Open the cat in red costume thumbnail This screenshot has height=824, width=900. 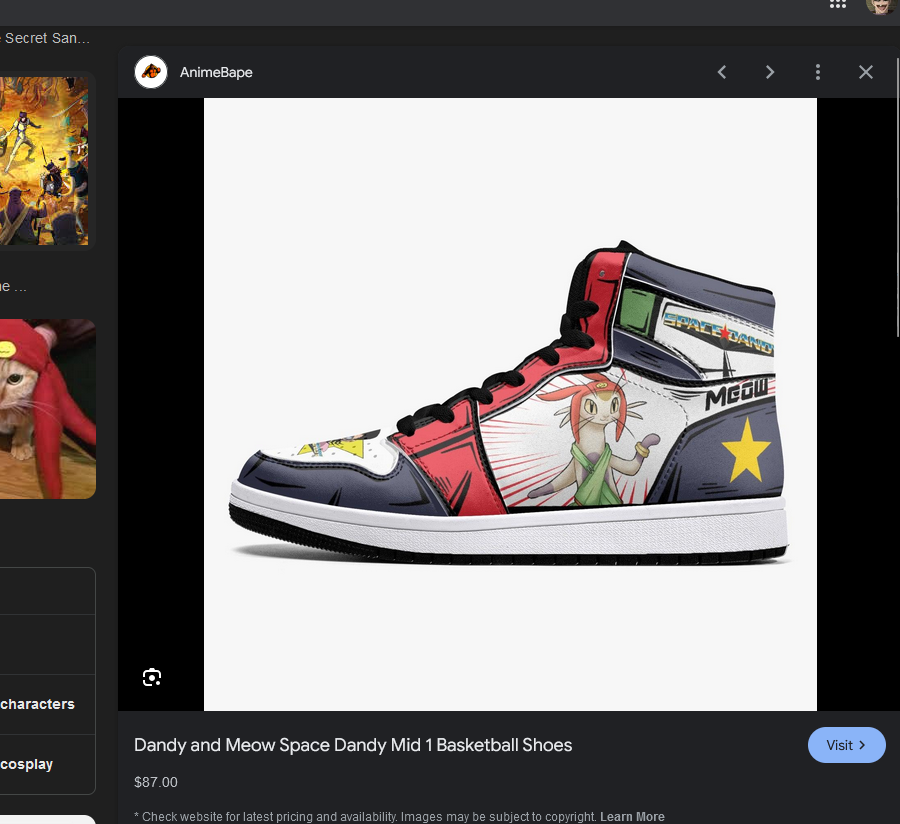tap(48, 409)
